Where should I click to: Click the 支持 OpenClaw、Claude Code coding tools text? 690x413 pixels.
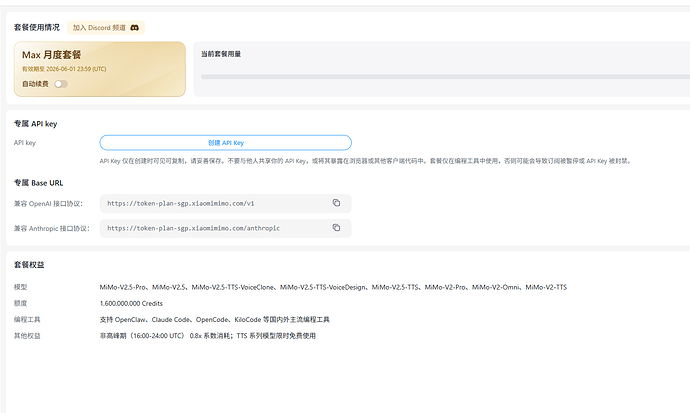[x=215, y=319]
